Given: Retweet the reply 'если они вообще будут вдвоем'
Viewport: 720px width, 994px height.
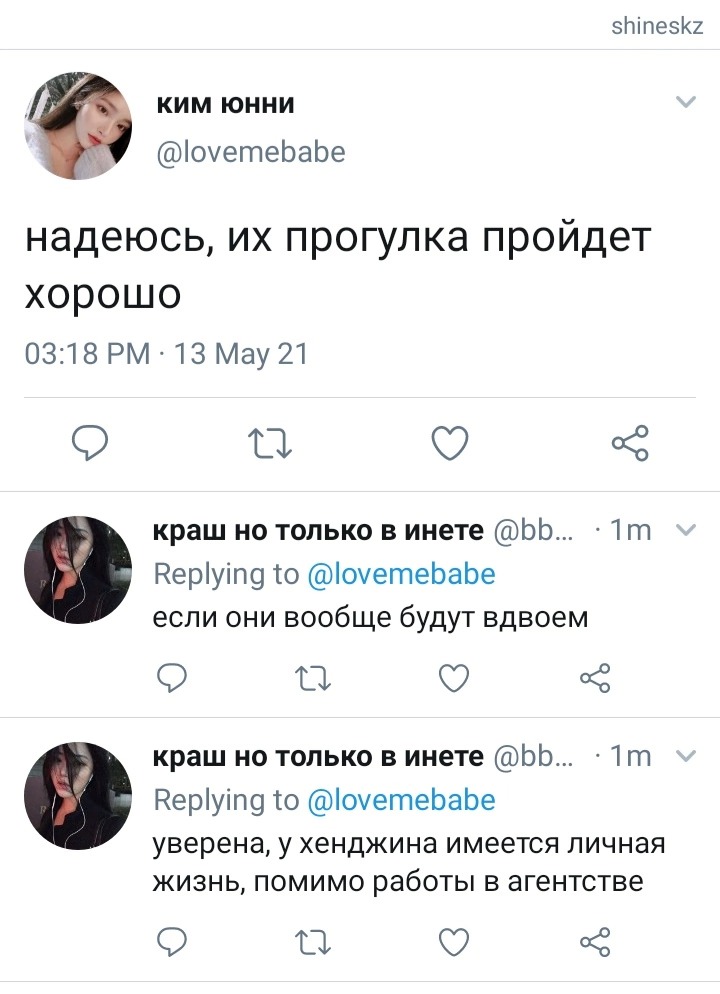Looking at the screenshot, I should [314, 678].
